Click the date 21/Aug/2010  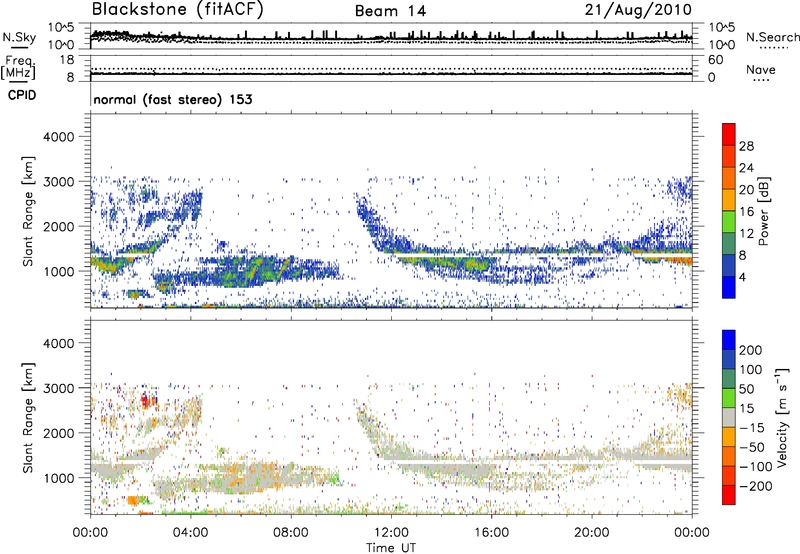pyautogui.click(x=638, y=10)
